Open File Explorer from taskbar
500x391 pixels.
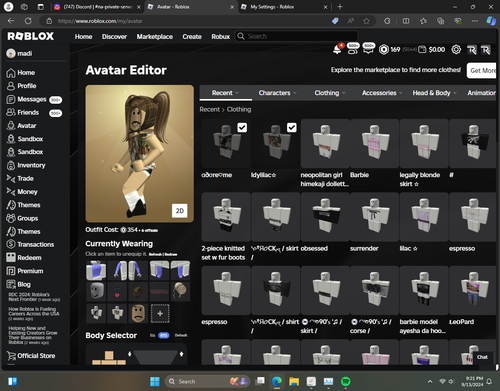coord(294,381)
